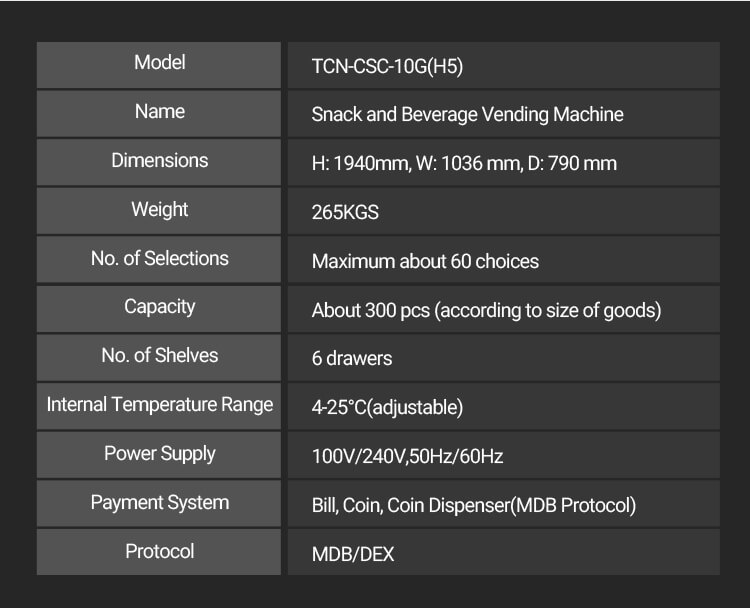750x608 pixels.
Task: Click the 'No. of Selections' label
Action: (160, 259)
